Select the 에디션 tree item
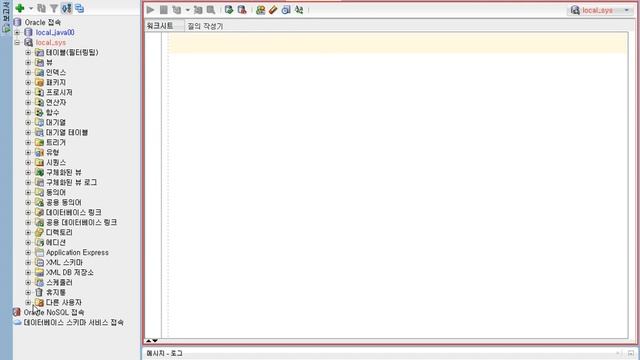This screenshot has width=640, height=360. pos(56,242)
